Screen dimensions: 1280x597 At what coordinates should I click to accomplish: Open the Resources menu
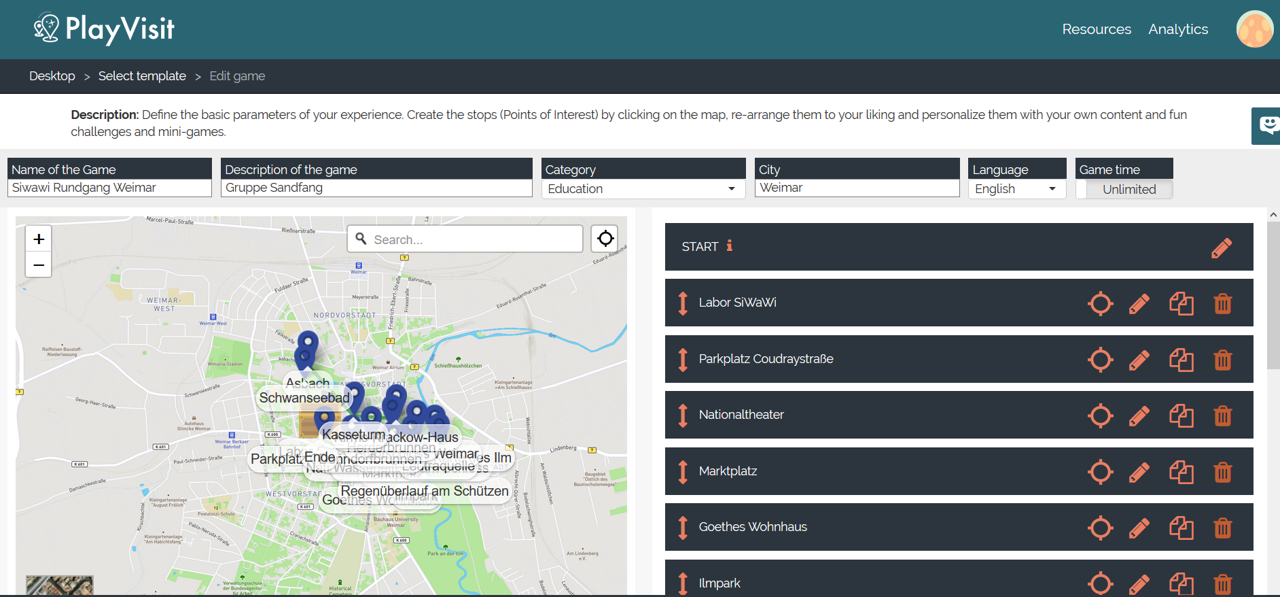pyautogui.click(x=1096, y=29)
